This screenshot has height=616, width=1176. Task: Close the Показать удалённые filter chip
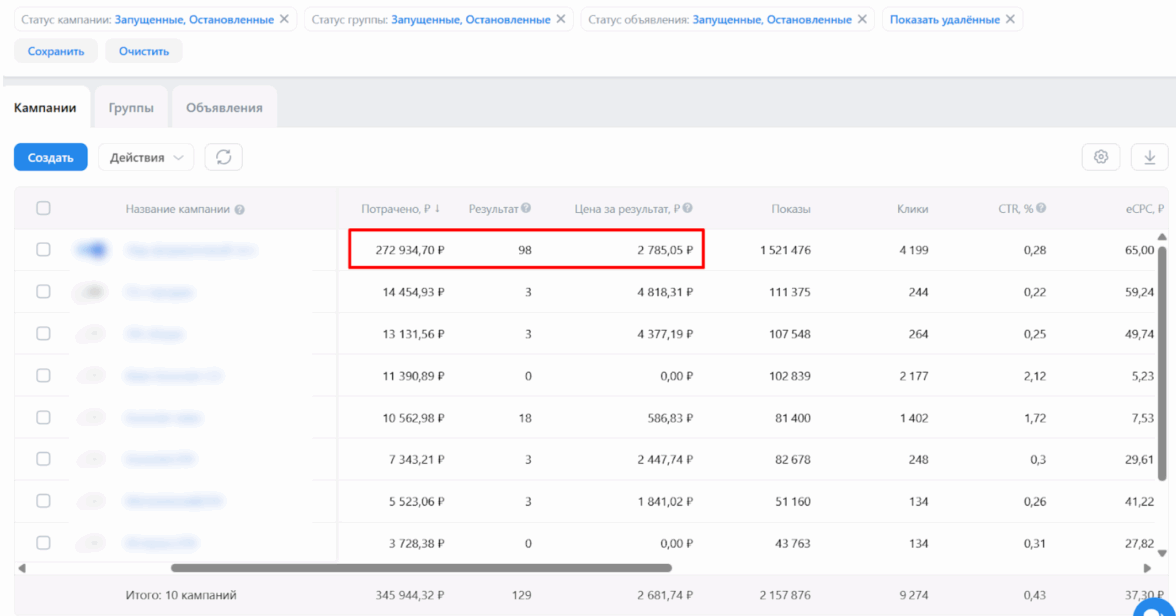point(1010,20)
